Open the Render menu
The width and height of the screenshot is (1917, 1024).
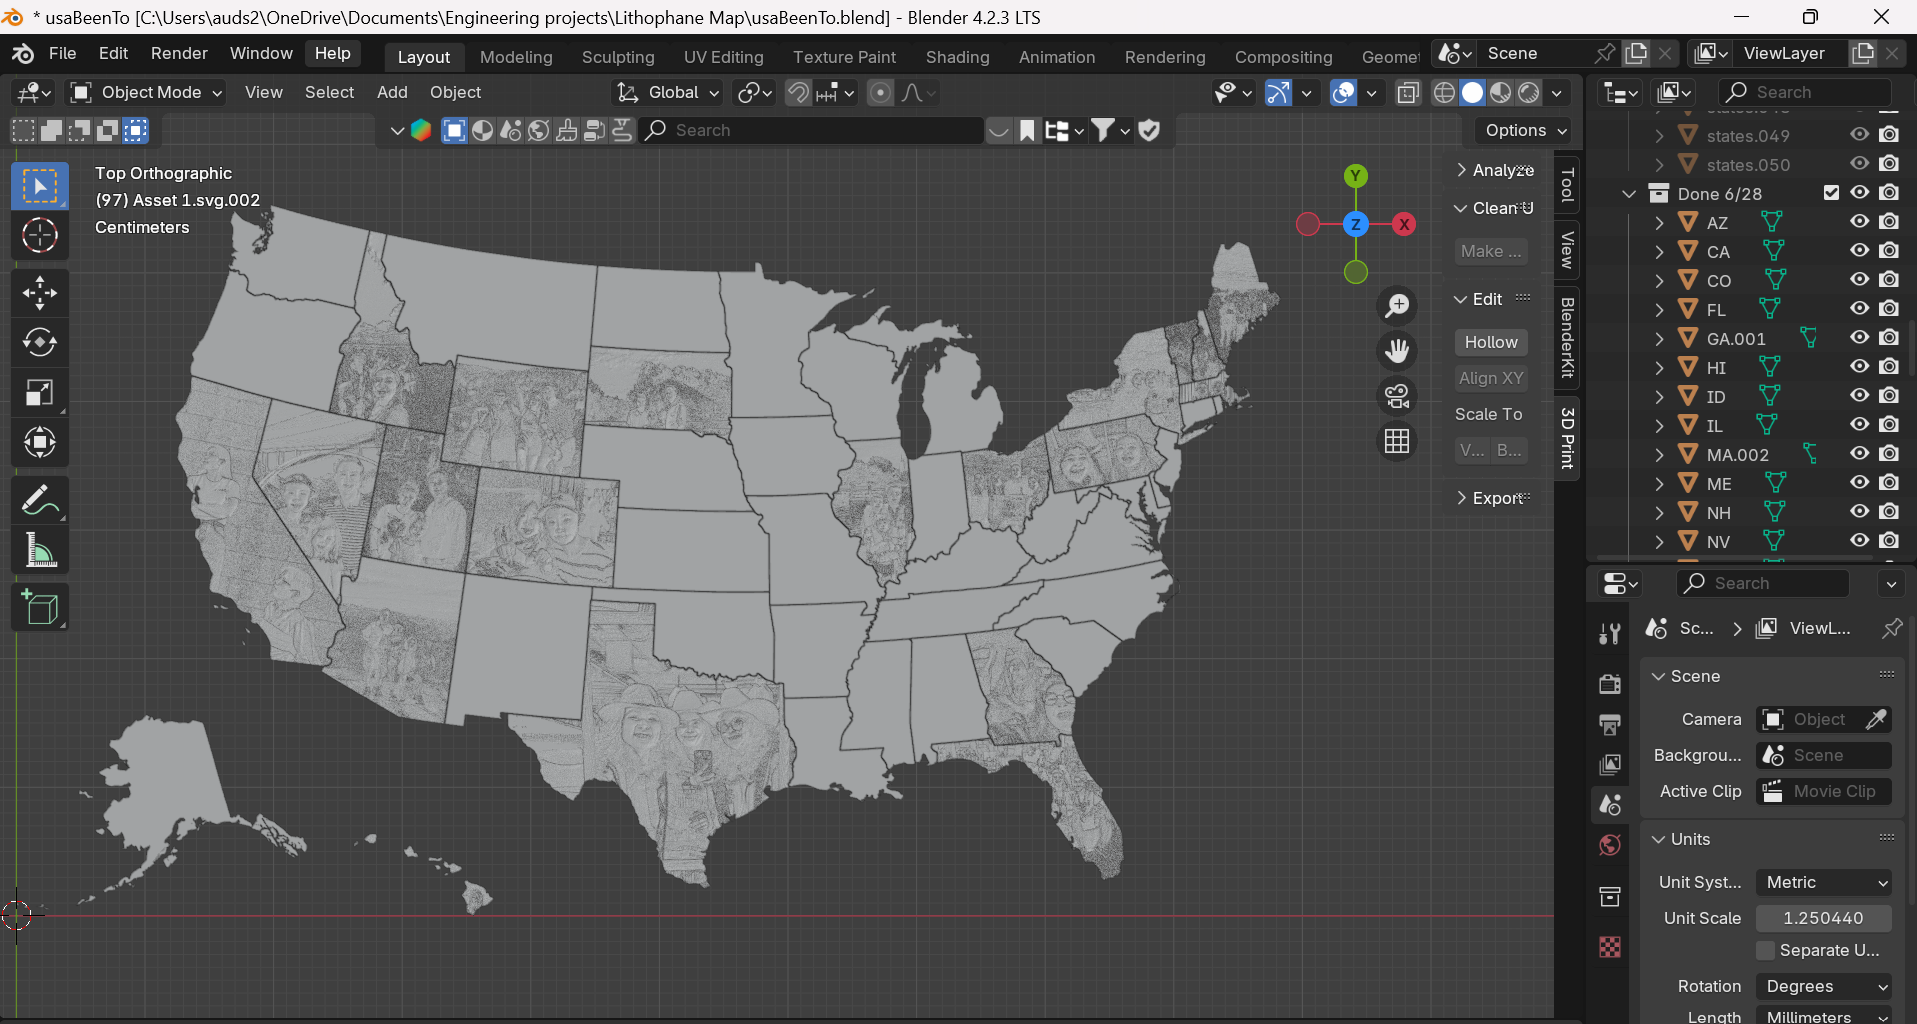click(x=179, y=53)
